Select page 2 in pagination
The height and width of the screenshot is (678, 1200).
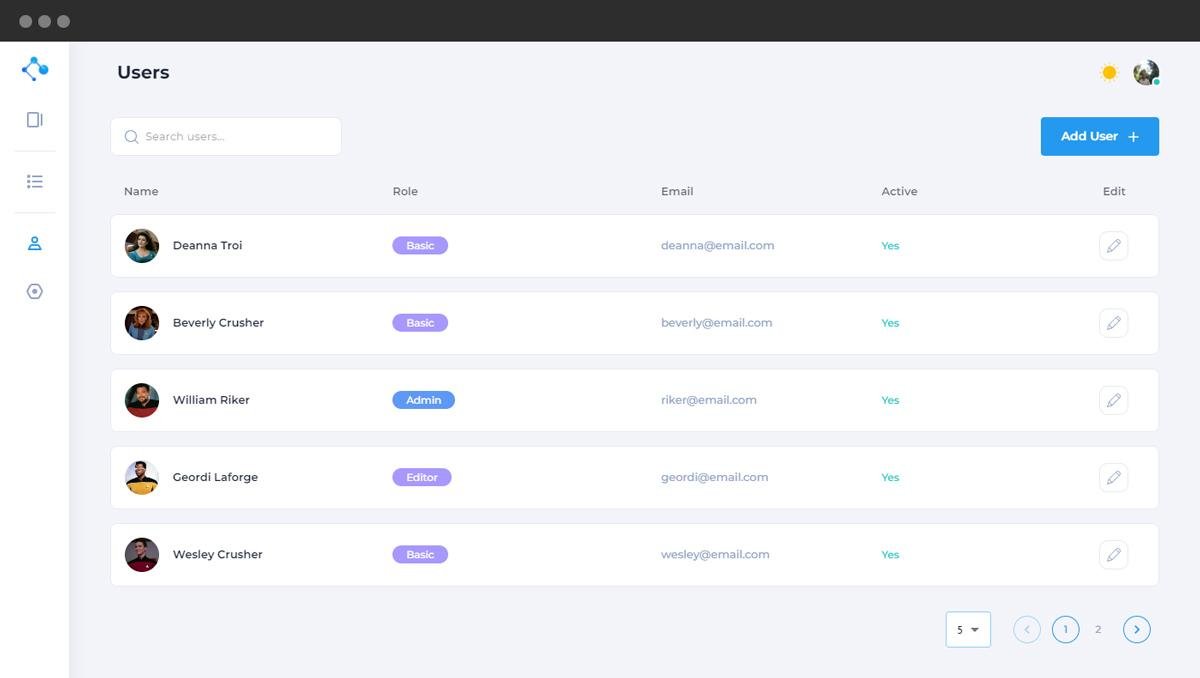tap(1098, 629)
